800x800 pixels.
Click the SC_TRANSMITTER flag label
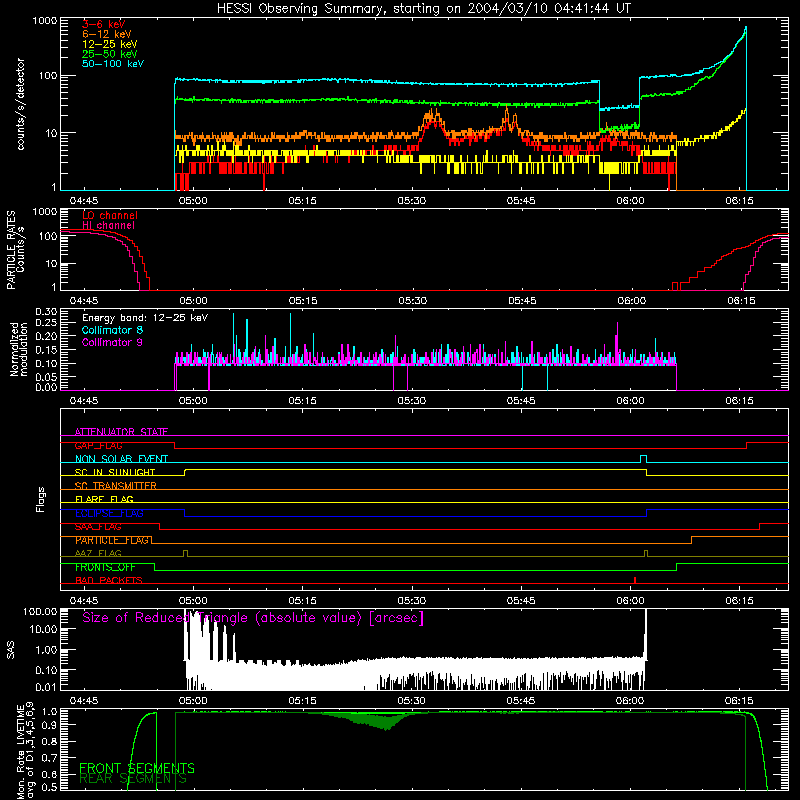click(x=115, y=485)
